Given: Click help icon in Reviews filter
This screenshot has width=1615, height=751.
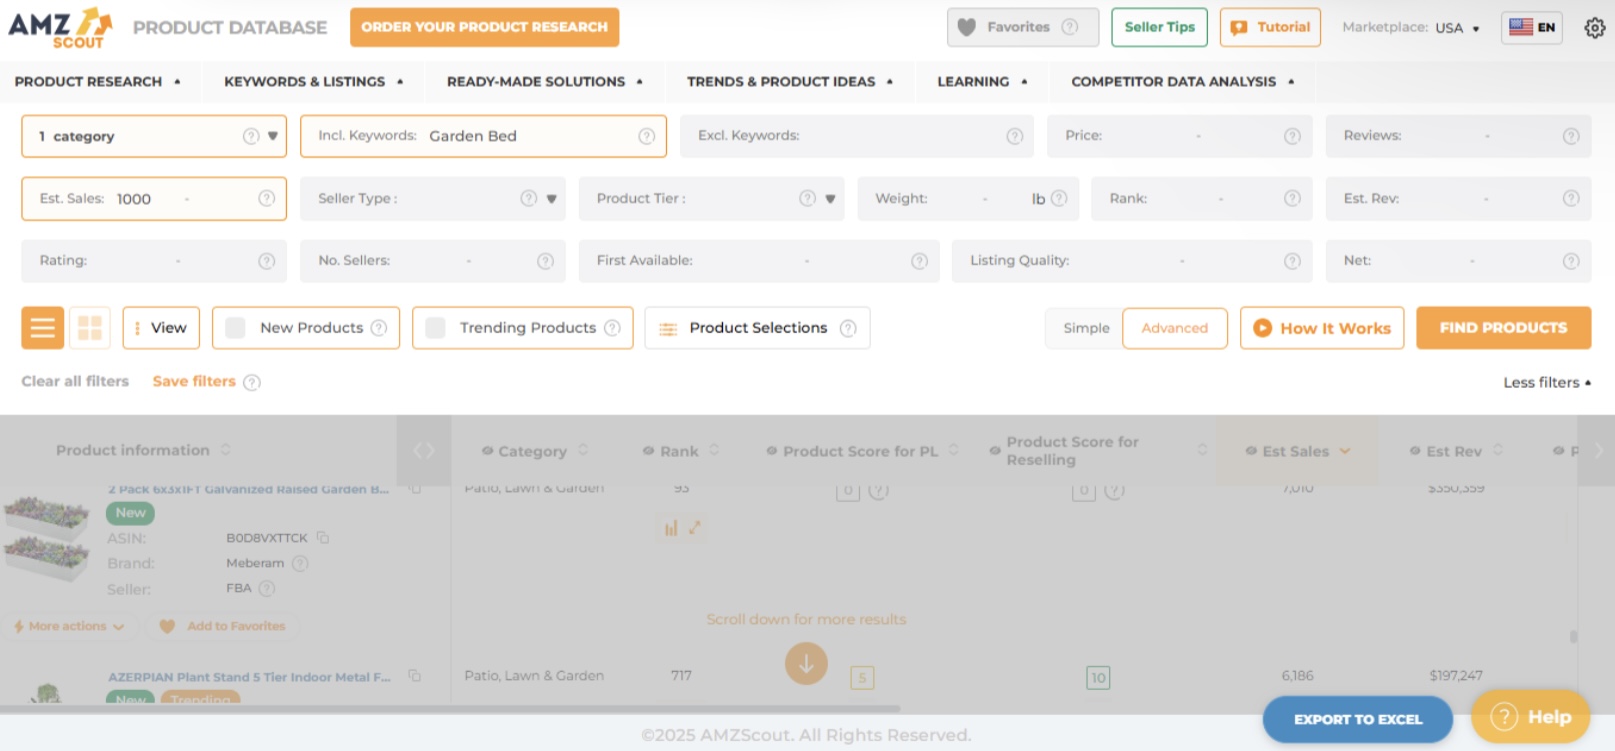Looking at the screenshot, I should pyautogui.click(x=1571, y=136).
